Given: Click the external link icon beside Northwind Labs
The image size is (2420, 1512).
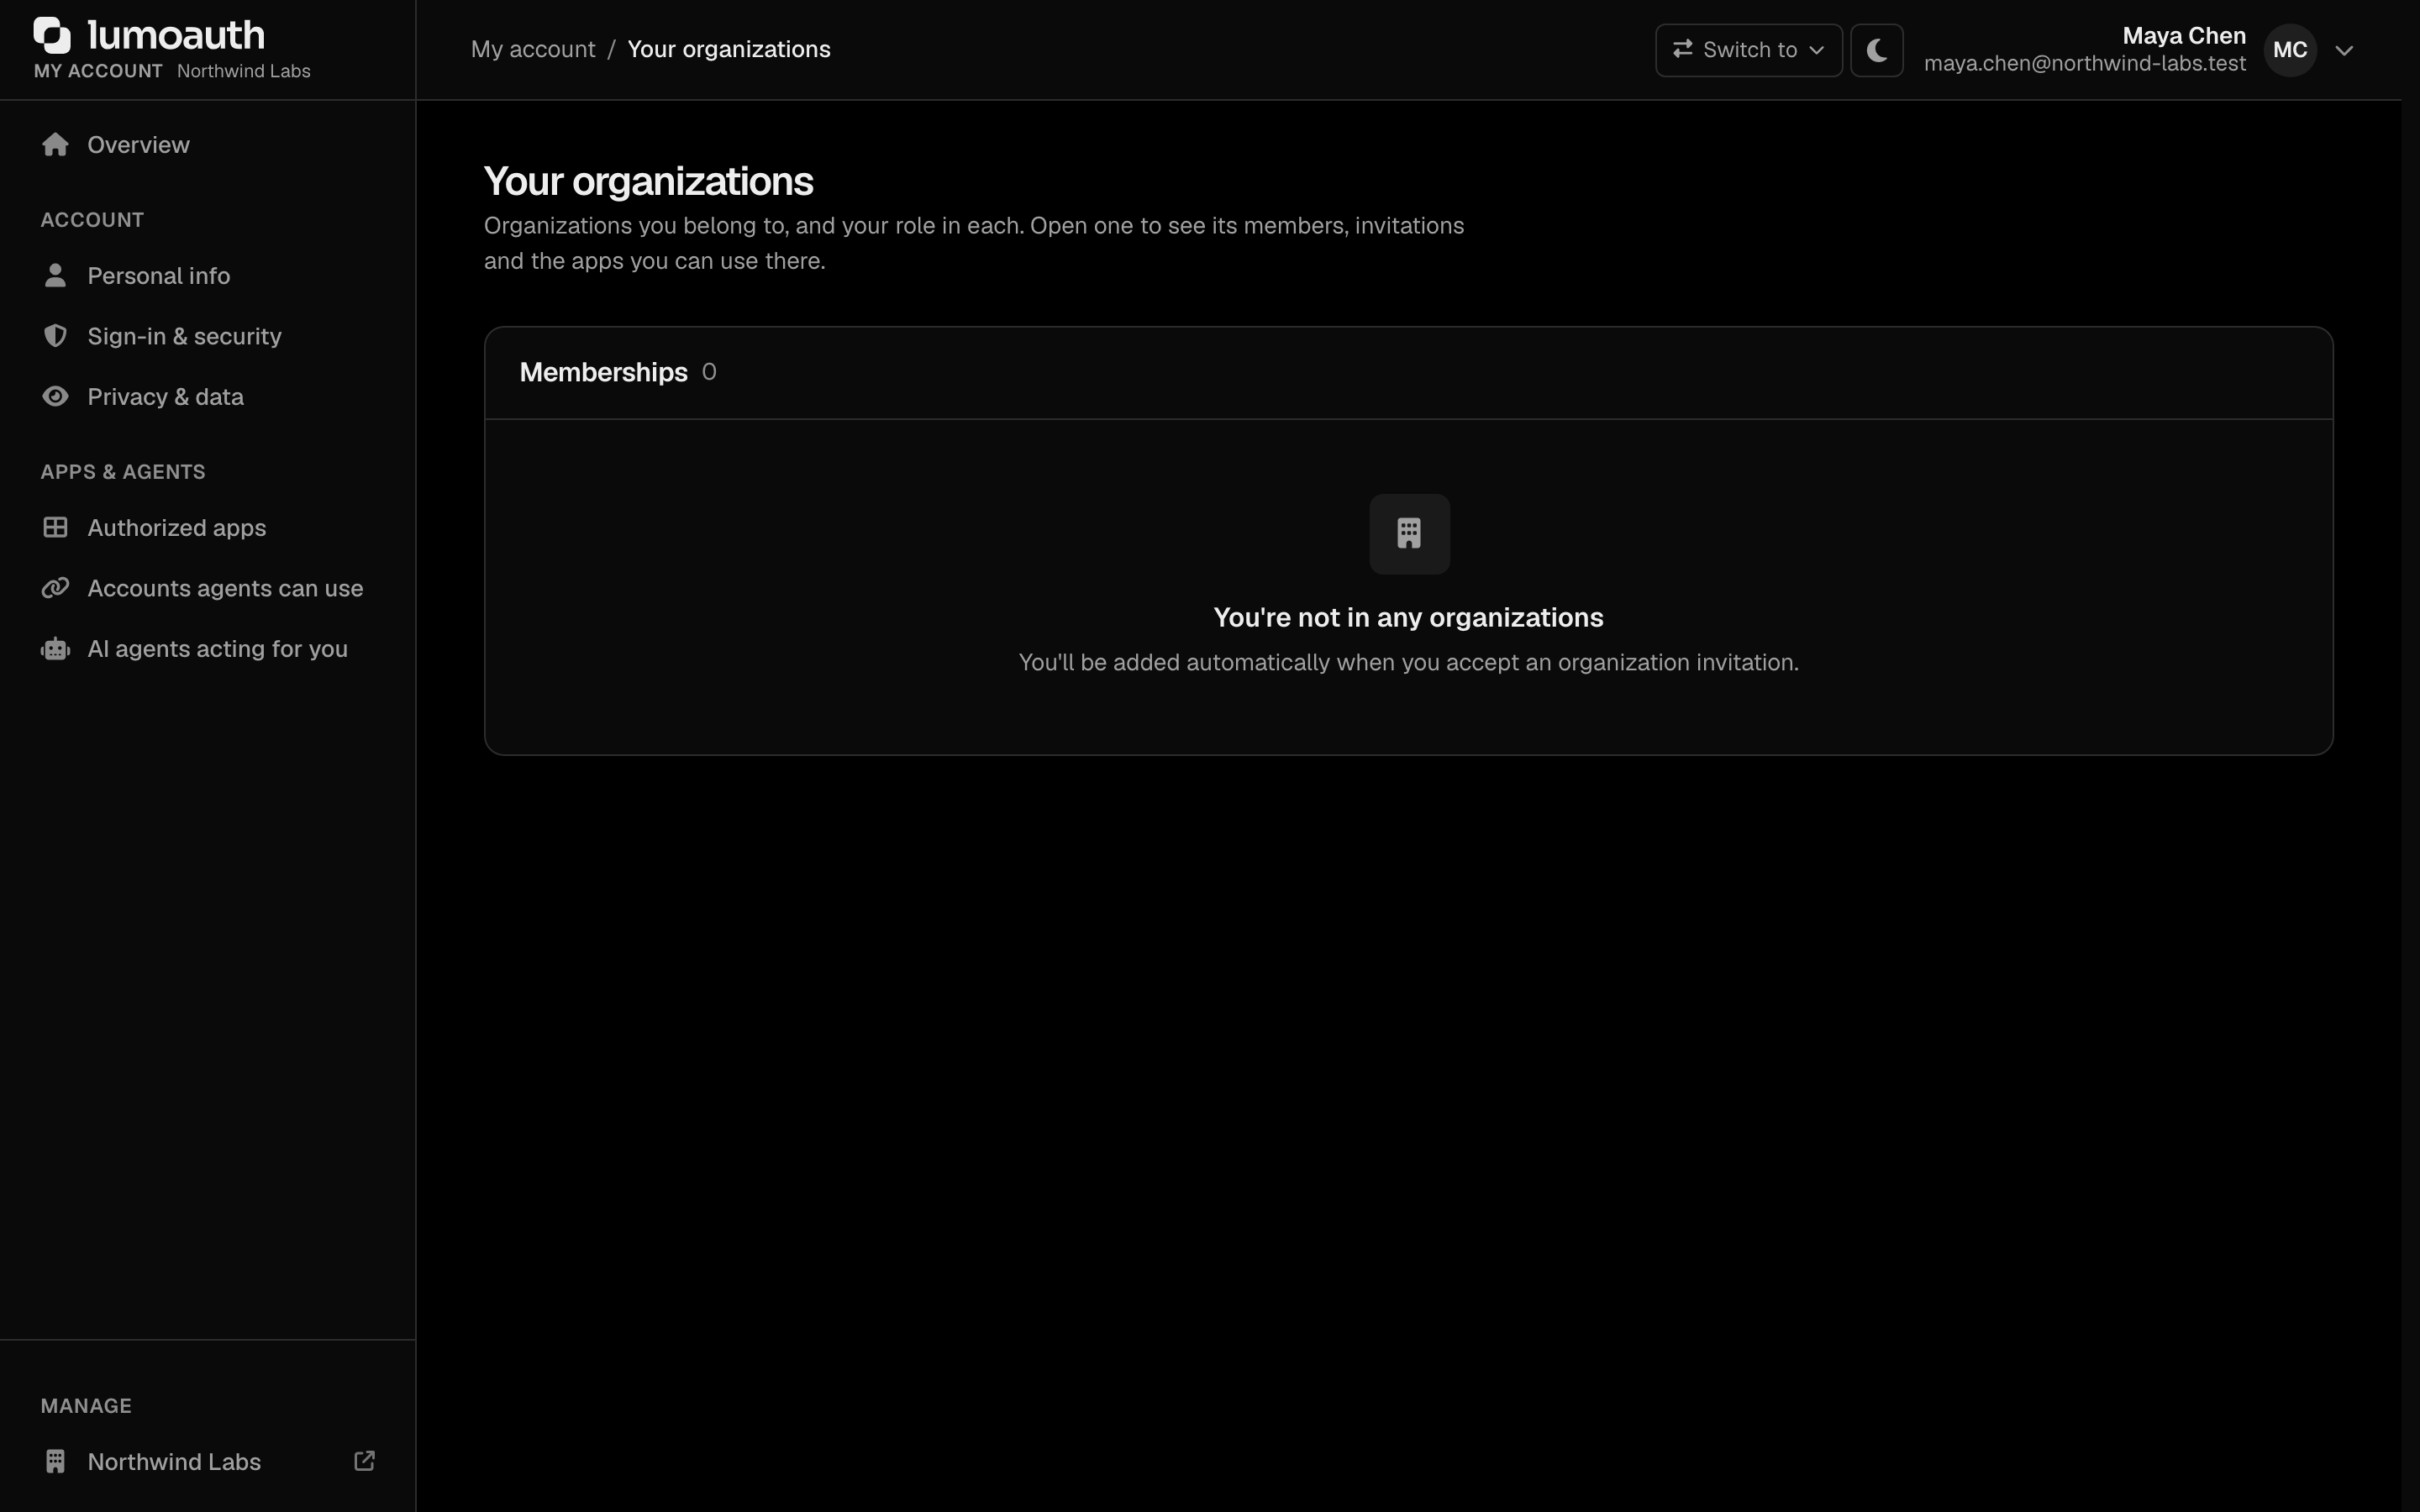Looking at the screenshot, I should point(365,1461).
